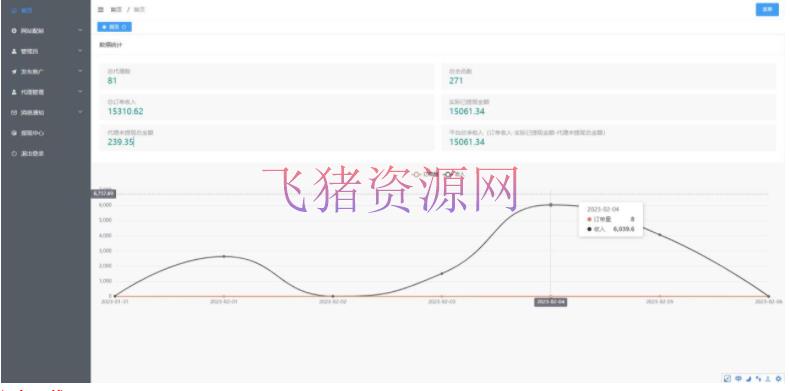Click the highlighted 2023-02-04 x-axis label

point(550,302)
